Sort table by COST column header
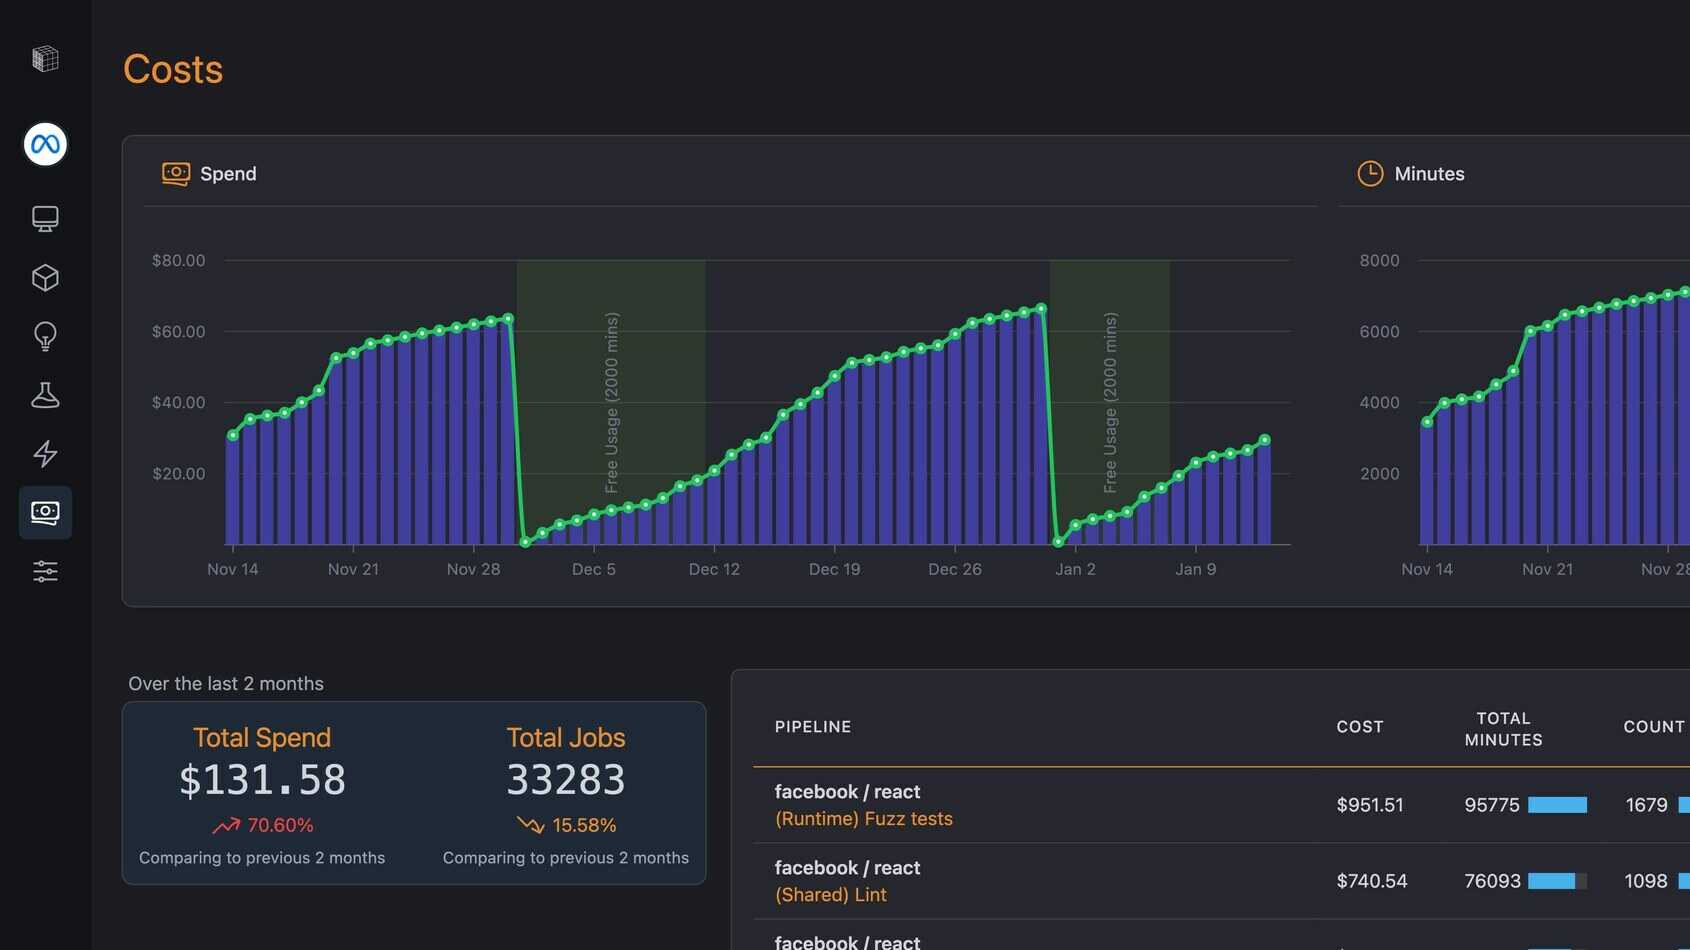This screenshot has height=950, width=1690. [x=1359, y=727]
